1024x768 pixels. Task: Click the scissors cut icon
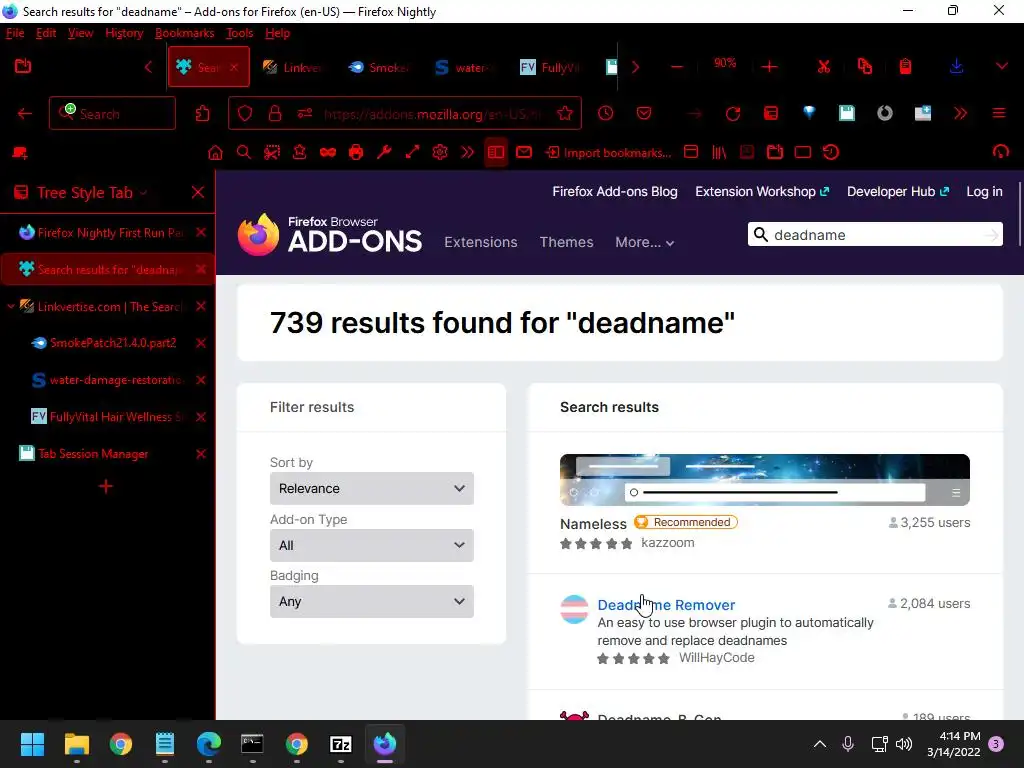824,67
